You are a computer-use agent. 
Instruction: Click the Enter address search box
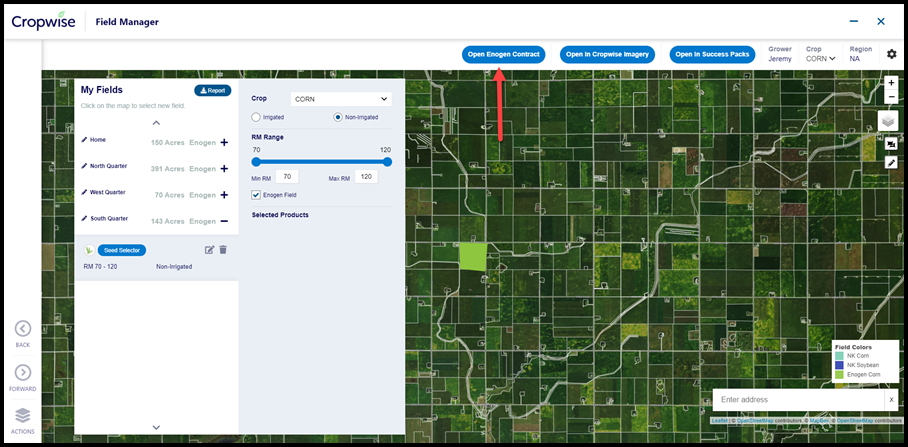799,400
